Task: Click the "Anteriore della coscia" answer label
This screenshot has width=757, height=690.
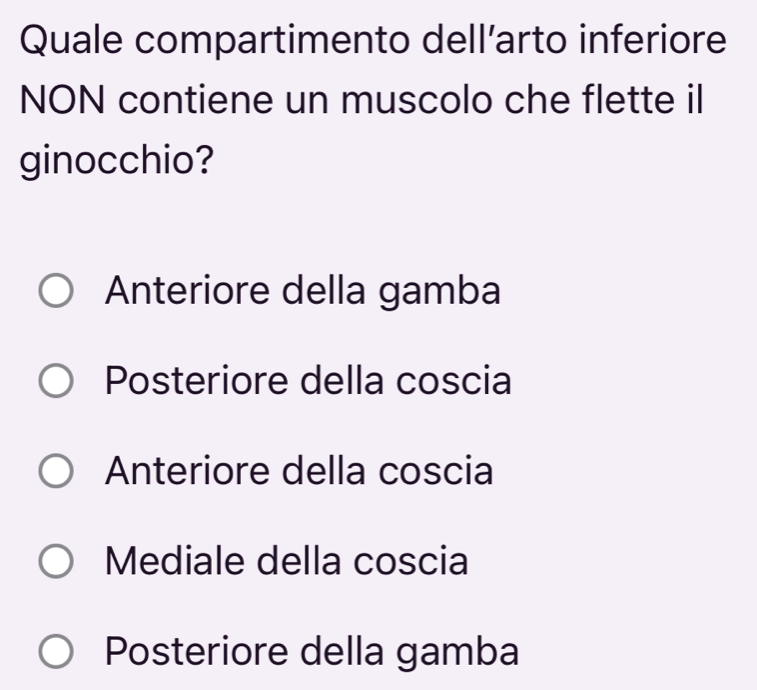Action: (x=299, y=470)
